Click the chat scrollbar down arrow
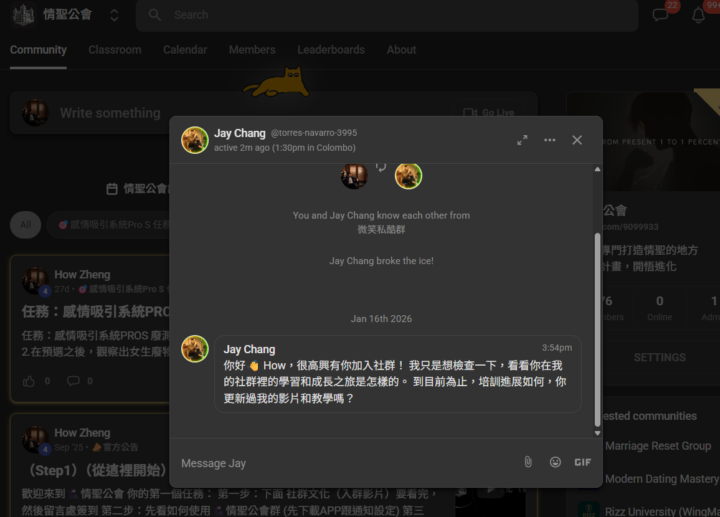The width and height of the screenshot is (720, 517). 597,433
